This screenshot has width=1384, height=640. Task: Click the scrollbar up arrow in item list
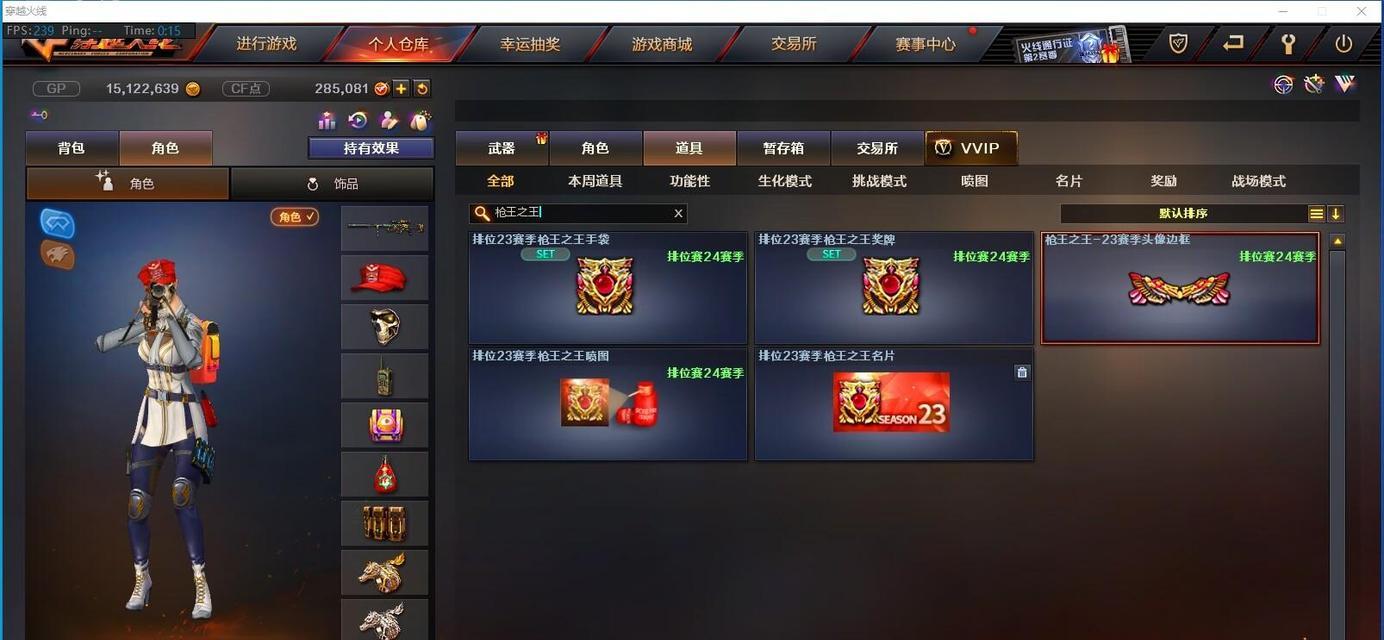[1337, 241]
